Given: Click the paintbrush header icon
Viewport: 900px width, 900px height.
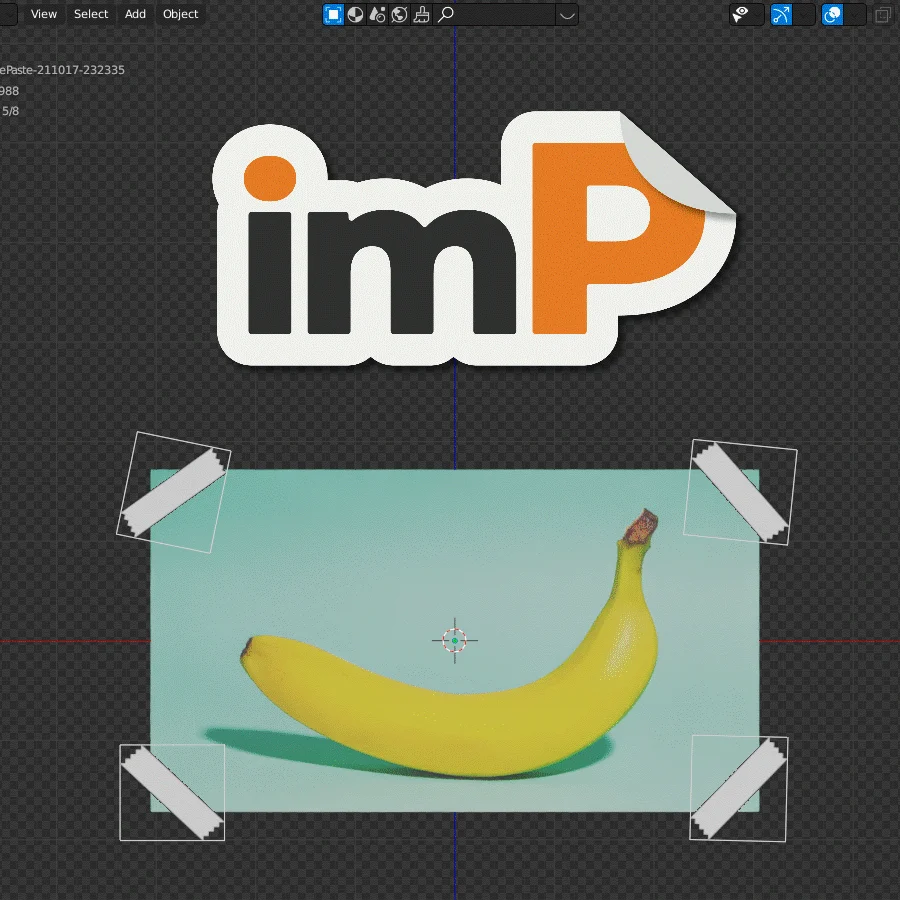Looking at the screenshot, I should click(x=421, y=14).
